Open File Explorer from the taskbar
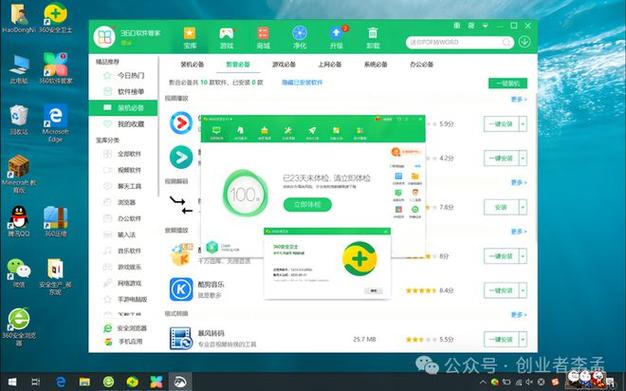This screenshot has width=626, height=391. click(x=84, y=382)
